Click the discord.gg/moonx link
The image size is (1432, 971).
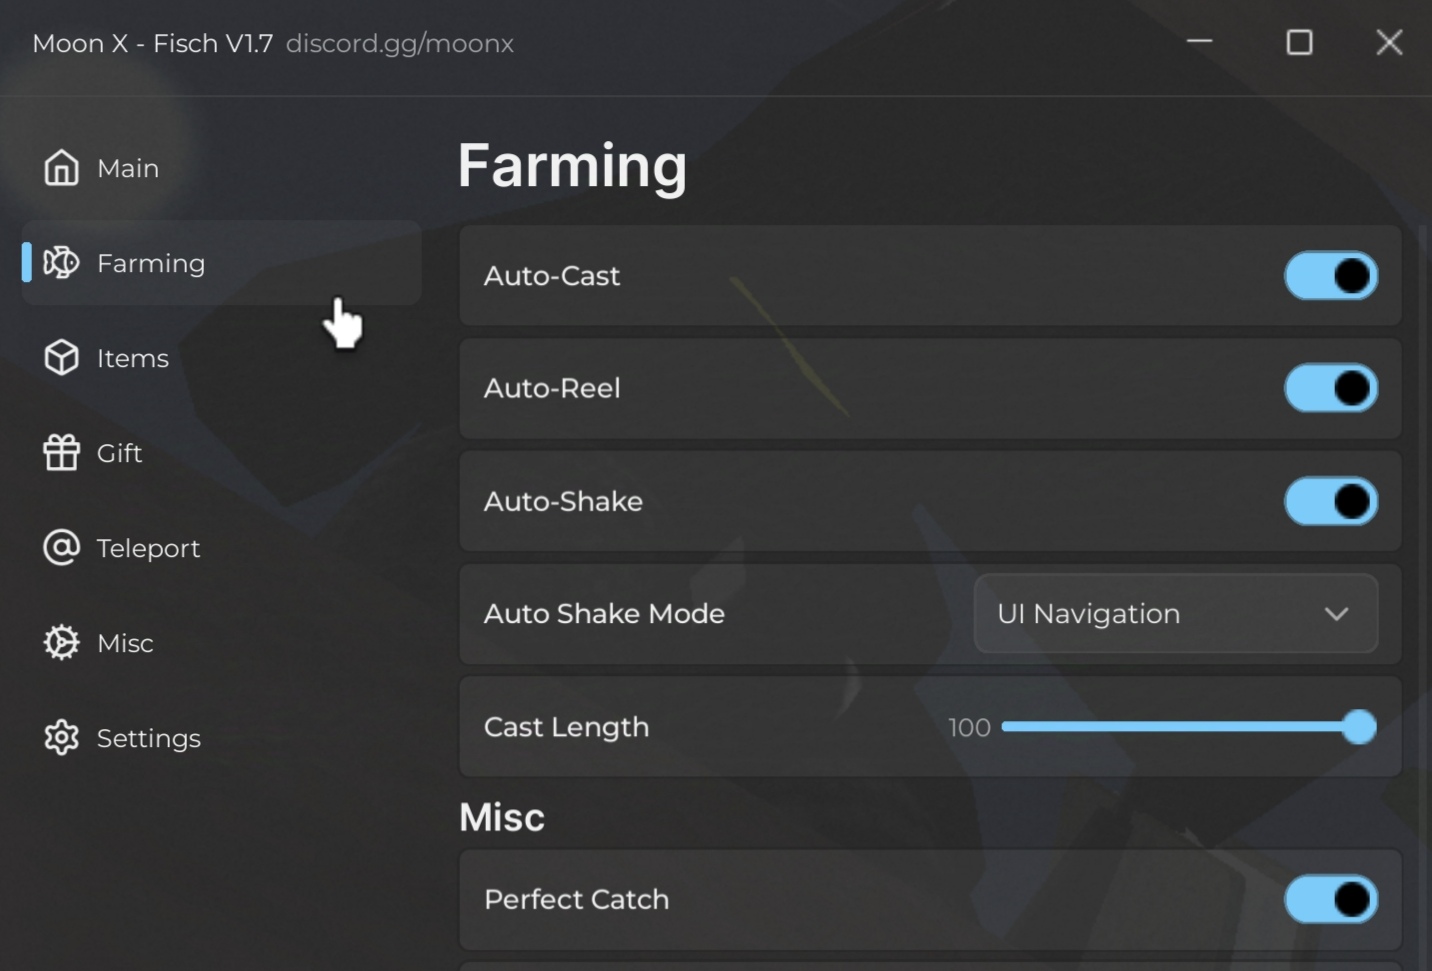tap(400, 44)
